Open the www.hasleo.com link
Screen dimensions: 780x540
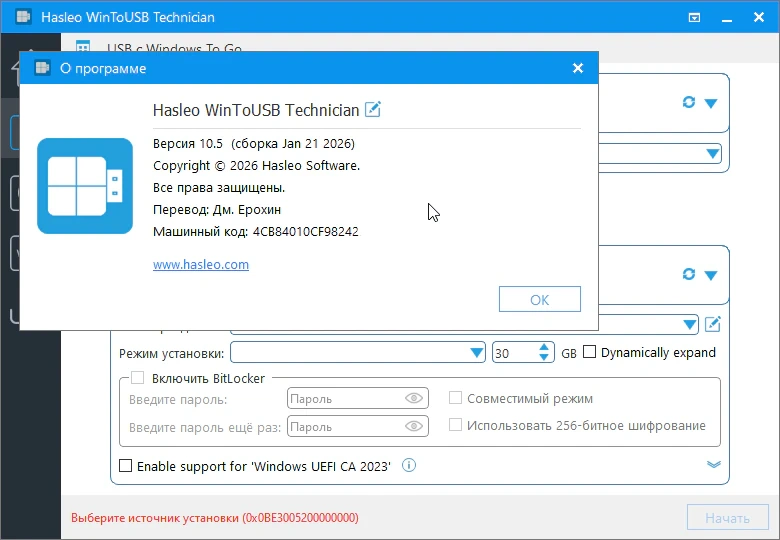click(x=201, y=265)
